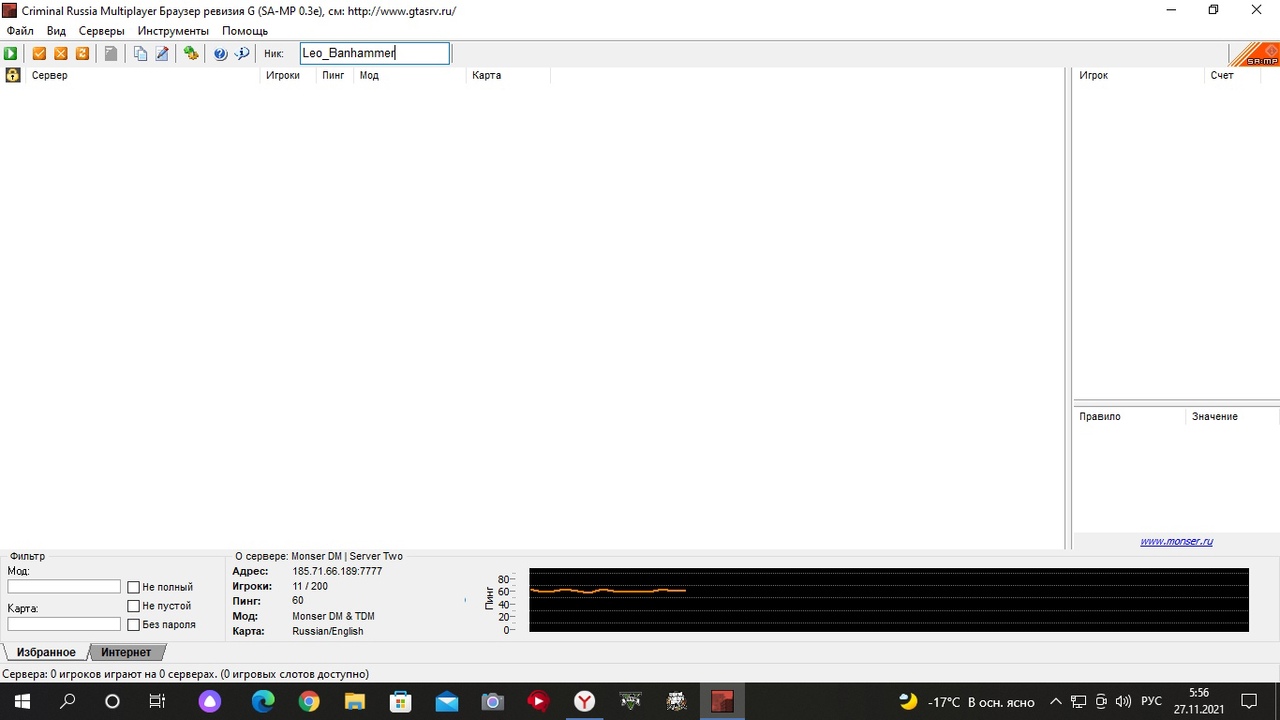The width and height of the screenshot is (1280, 720).
Task: Open the Camera app from taskbar
Action: [493, 701]
